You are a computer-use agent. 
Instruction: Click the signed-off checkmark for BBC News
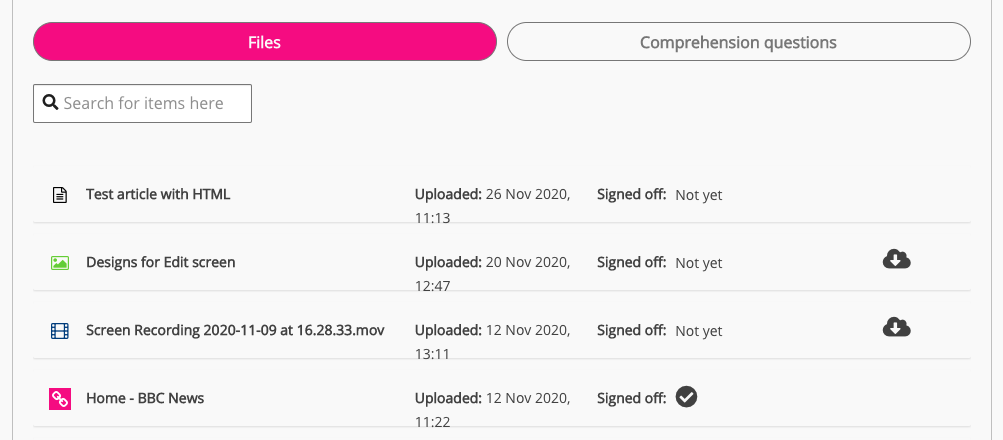point(686,397)
